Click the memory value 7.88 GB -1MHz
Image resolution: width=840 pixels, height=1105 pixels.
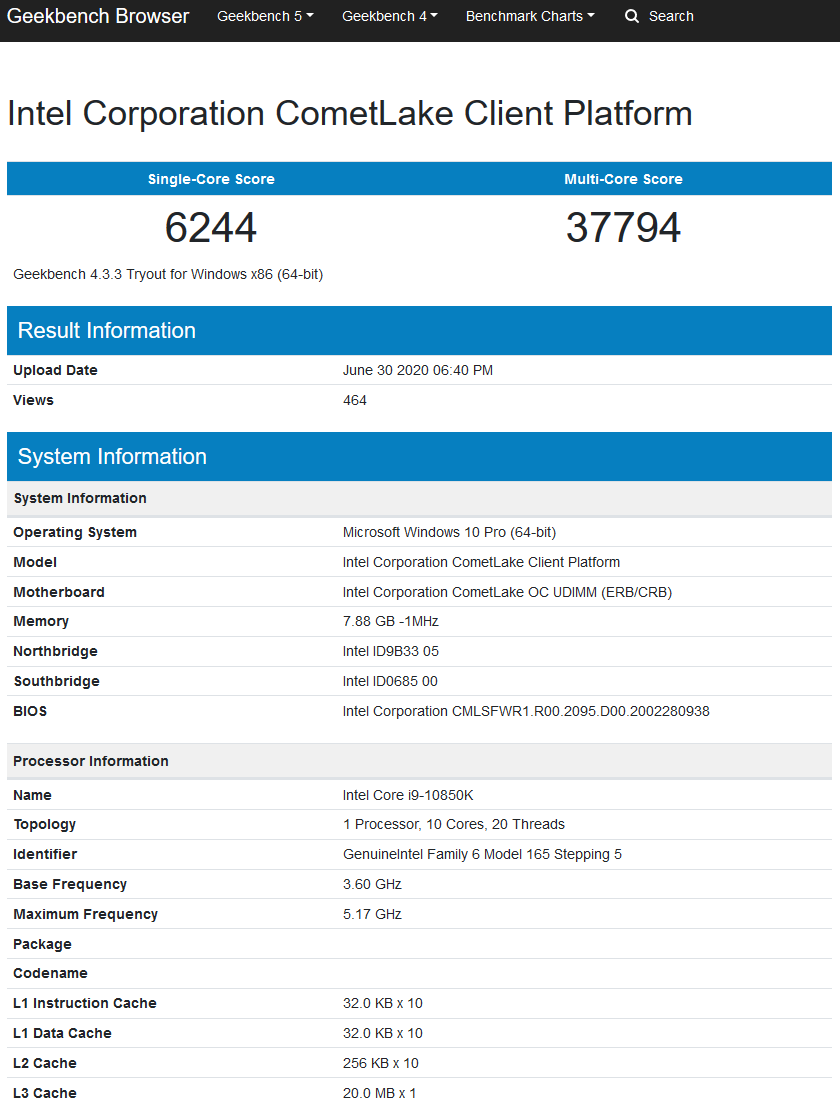click(390, 622)
